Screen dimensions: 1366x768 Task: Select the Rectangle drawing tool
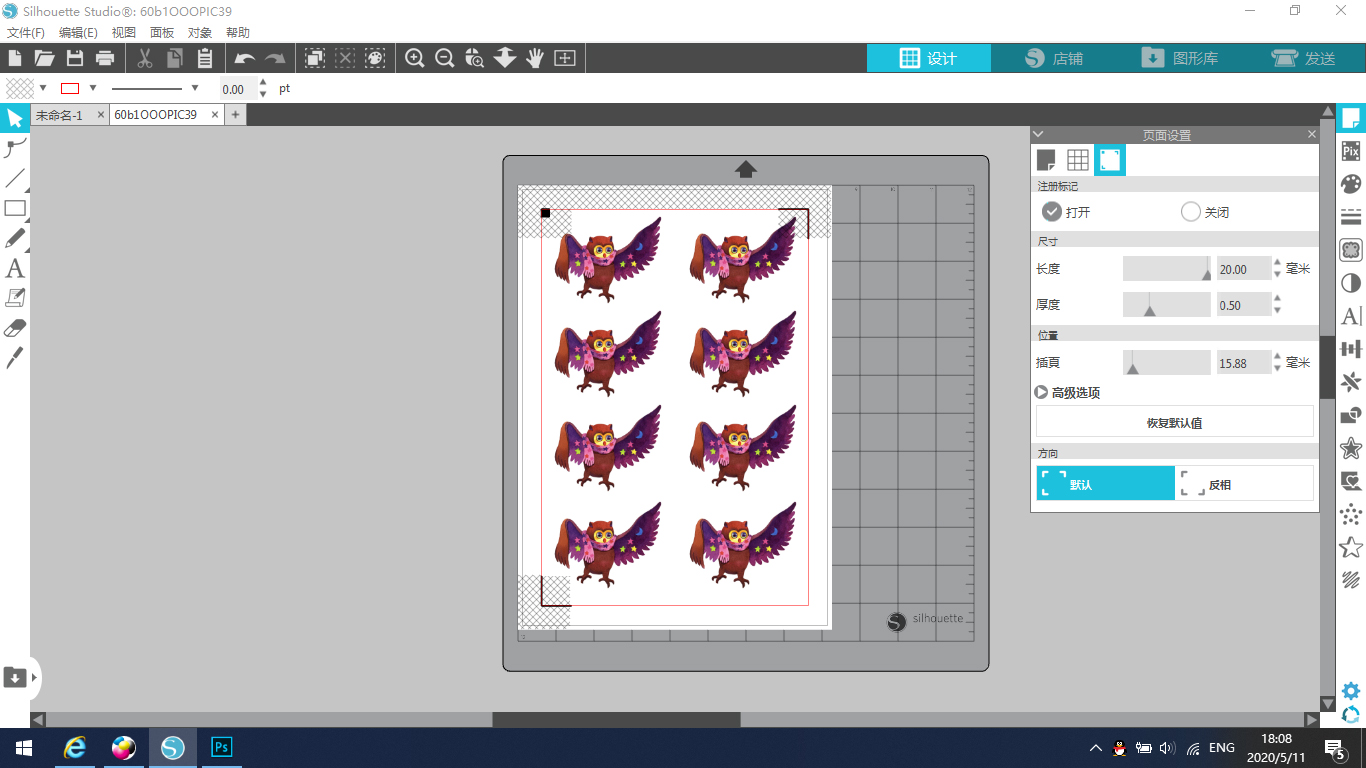pyautogui.click(x=15, y=209)
